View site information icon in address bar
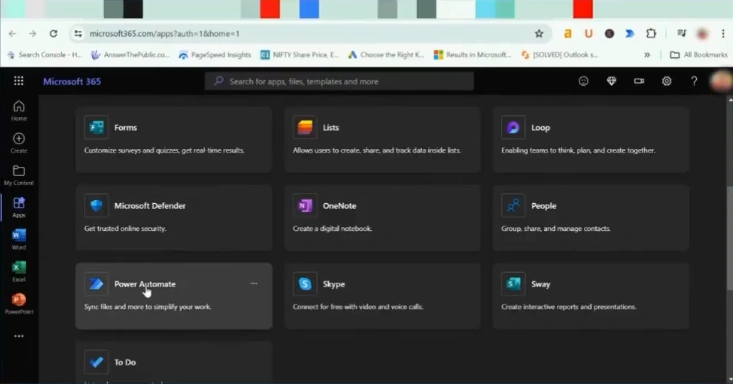The width and height of the screenshot is (733, 384). tap(78, 34)
